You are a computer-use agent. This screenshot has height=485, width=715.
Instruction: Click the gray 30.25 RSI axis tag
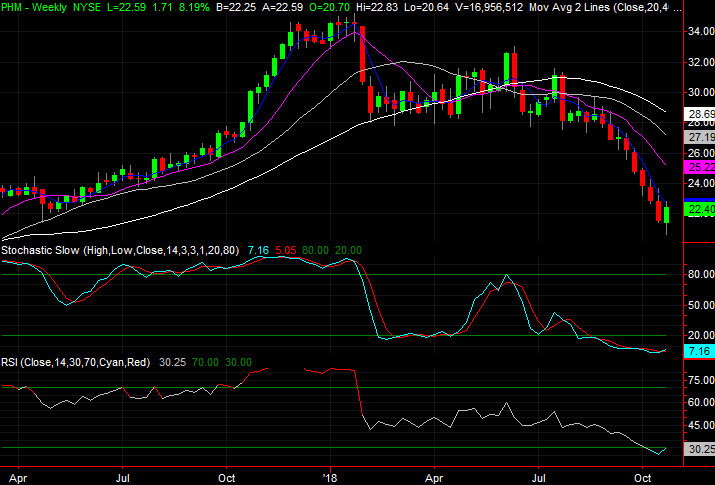coord(700,449)
